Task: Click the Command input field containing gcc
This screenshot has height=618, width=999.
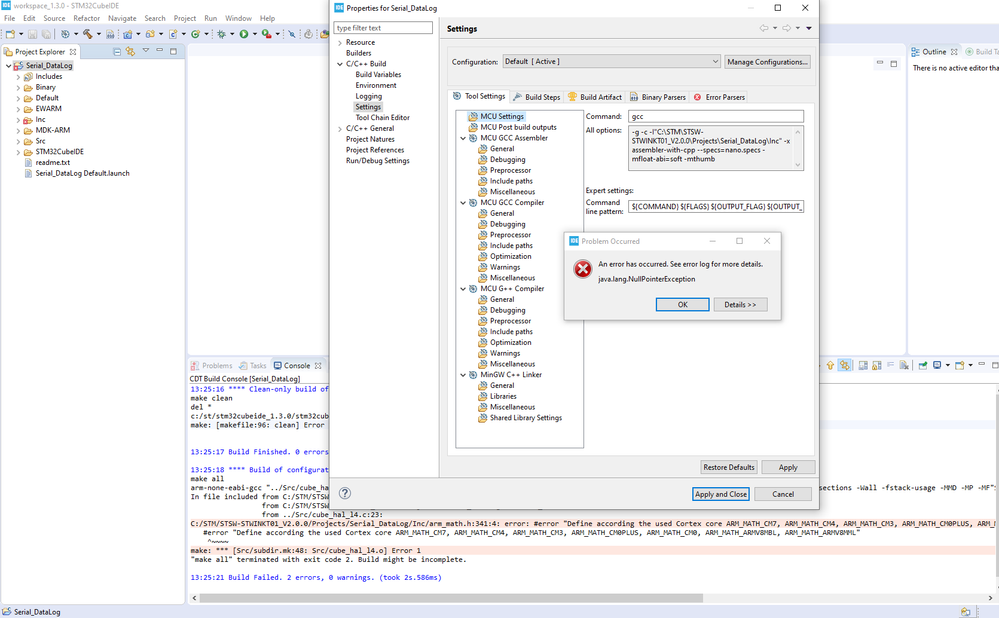Action: pos(715,117)
